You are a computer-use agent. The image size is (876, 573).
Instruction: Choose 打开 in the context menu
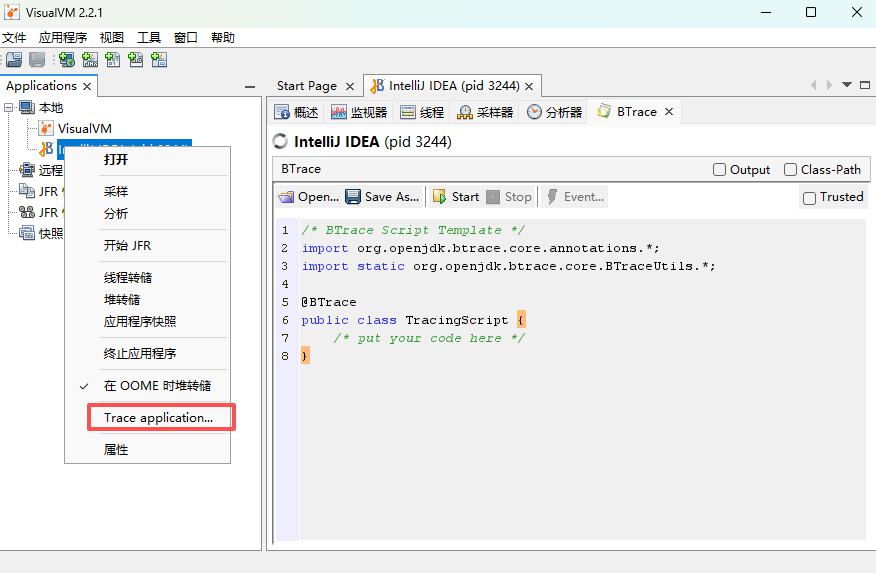coord(148,160)
